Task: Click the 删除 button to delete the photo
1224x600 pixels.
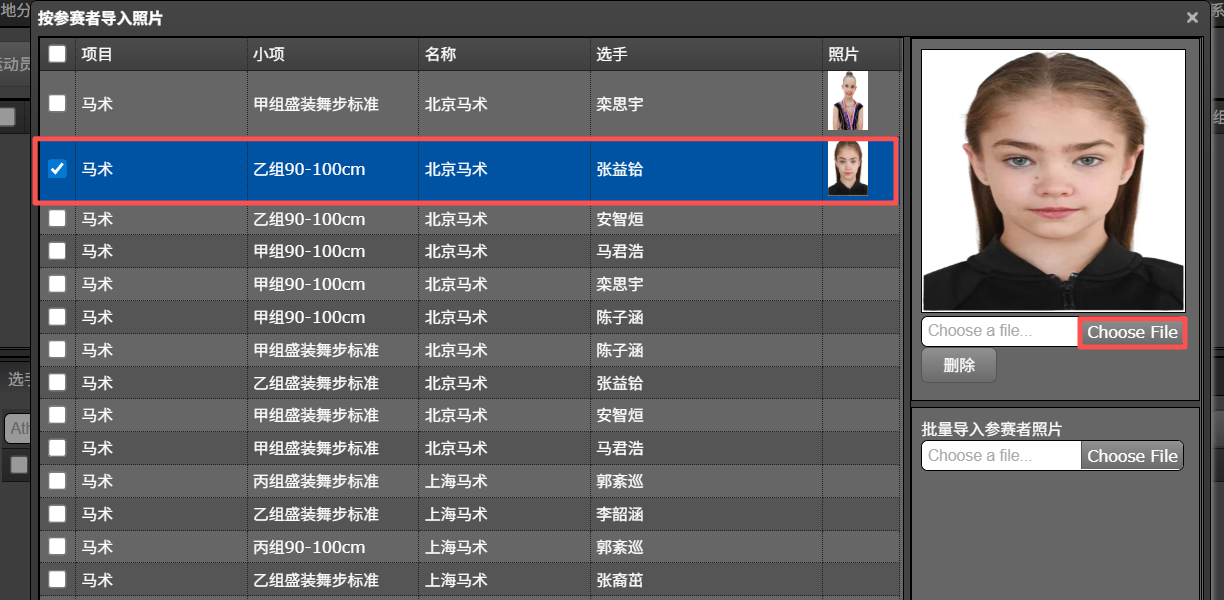Action: tap(958, 365)
